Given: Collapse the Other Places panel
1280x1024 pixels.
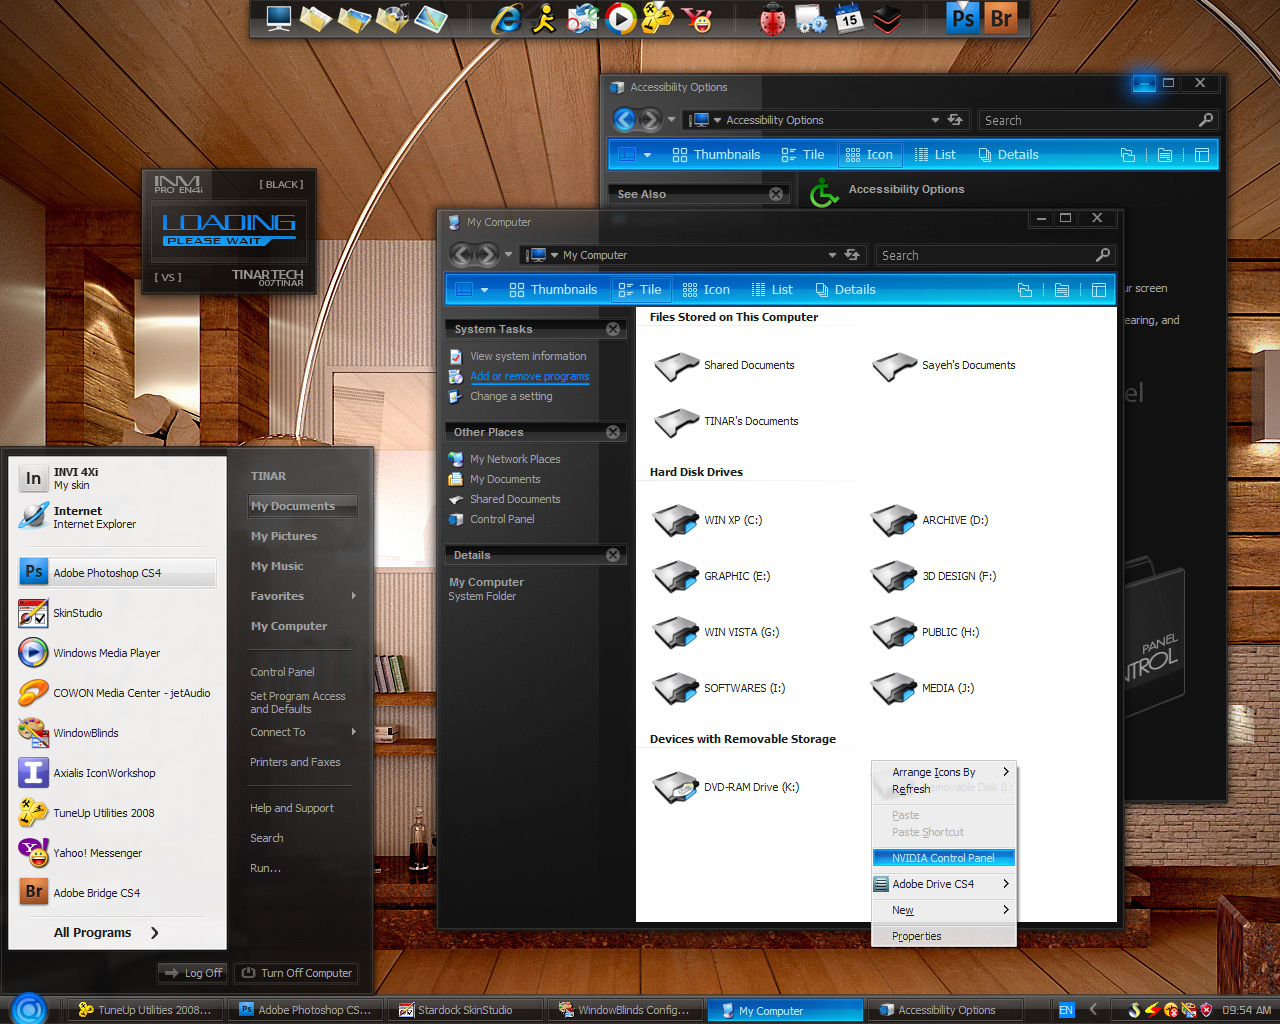Looking at the screenshot, I should [x=613, y=432].
